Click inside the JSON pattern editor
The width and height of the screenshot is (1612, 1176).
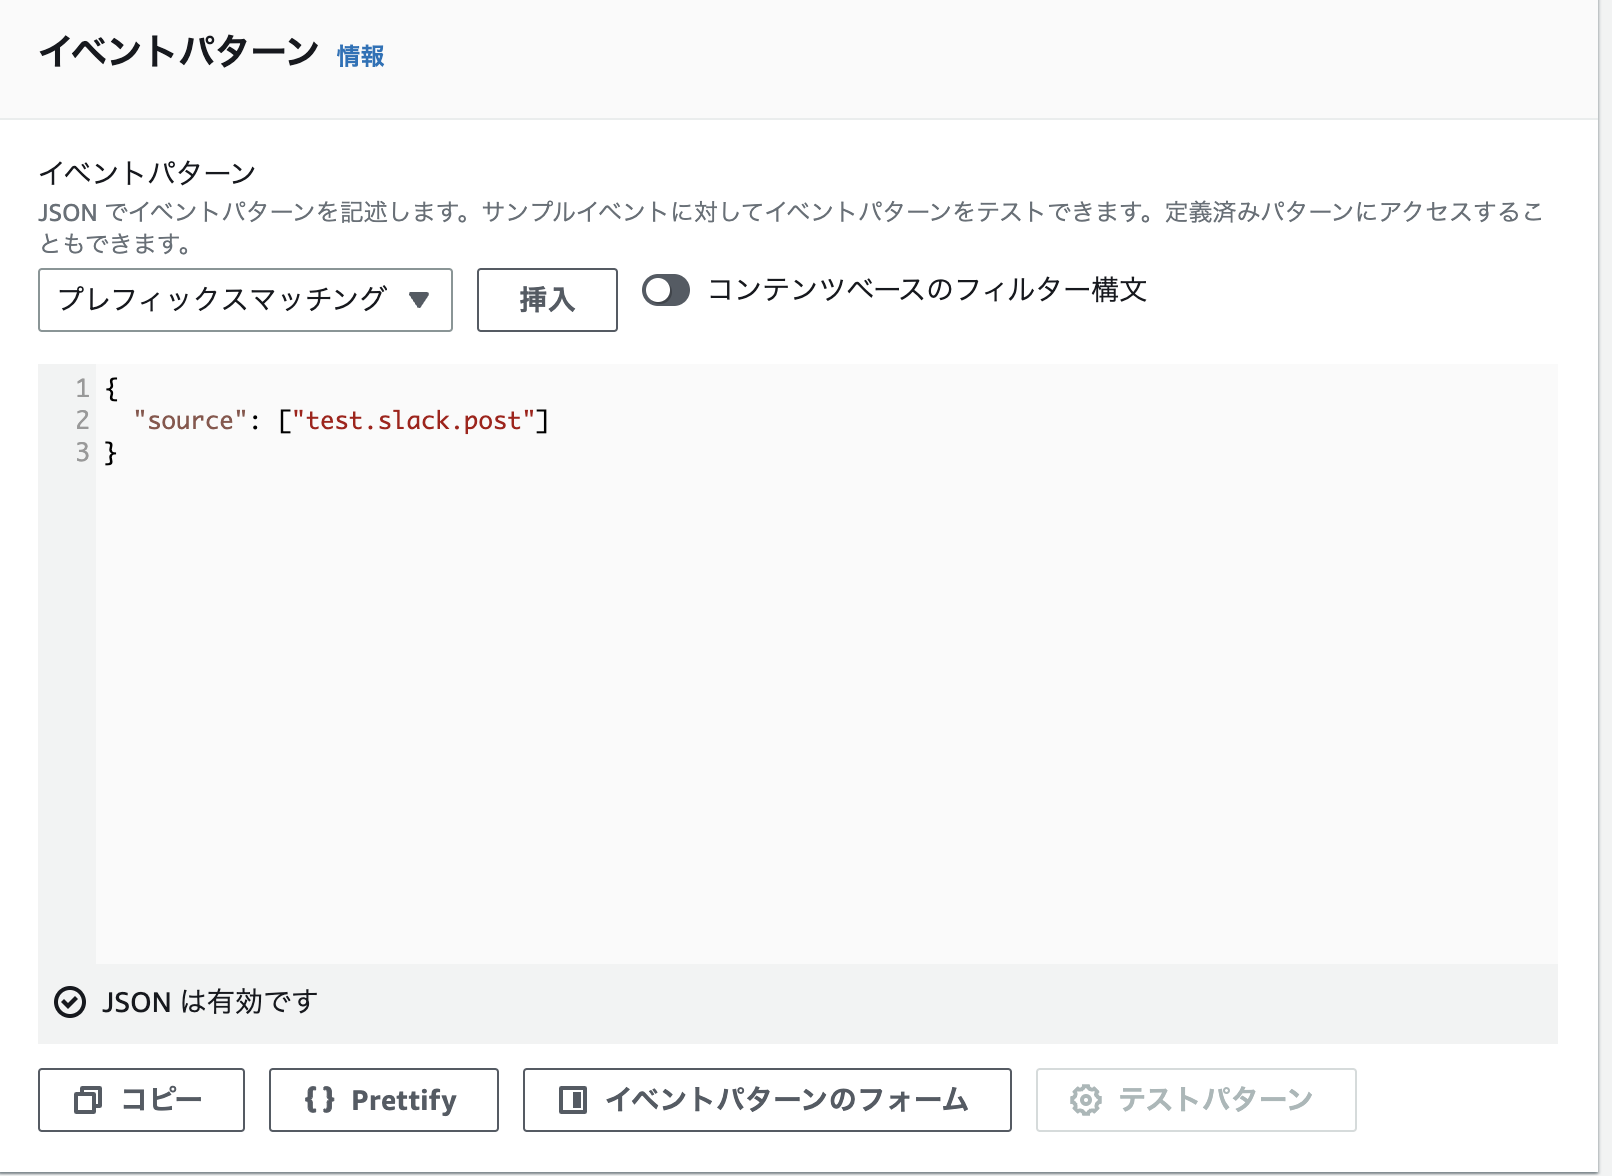(700, 600)
